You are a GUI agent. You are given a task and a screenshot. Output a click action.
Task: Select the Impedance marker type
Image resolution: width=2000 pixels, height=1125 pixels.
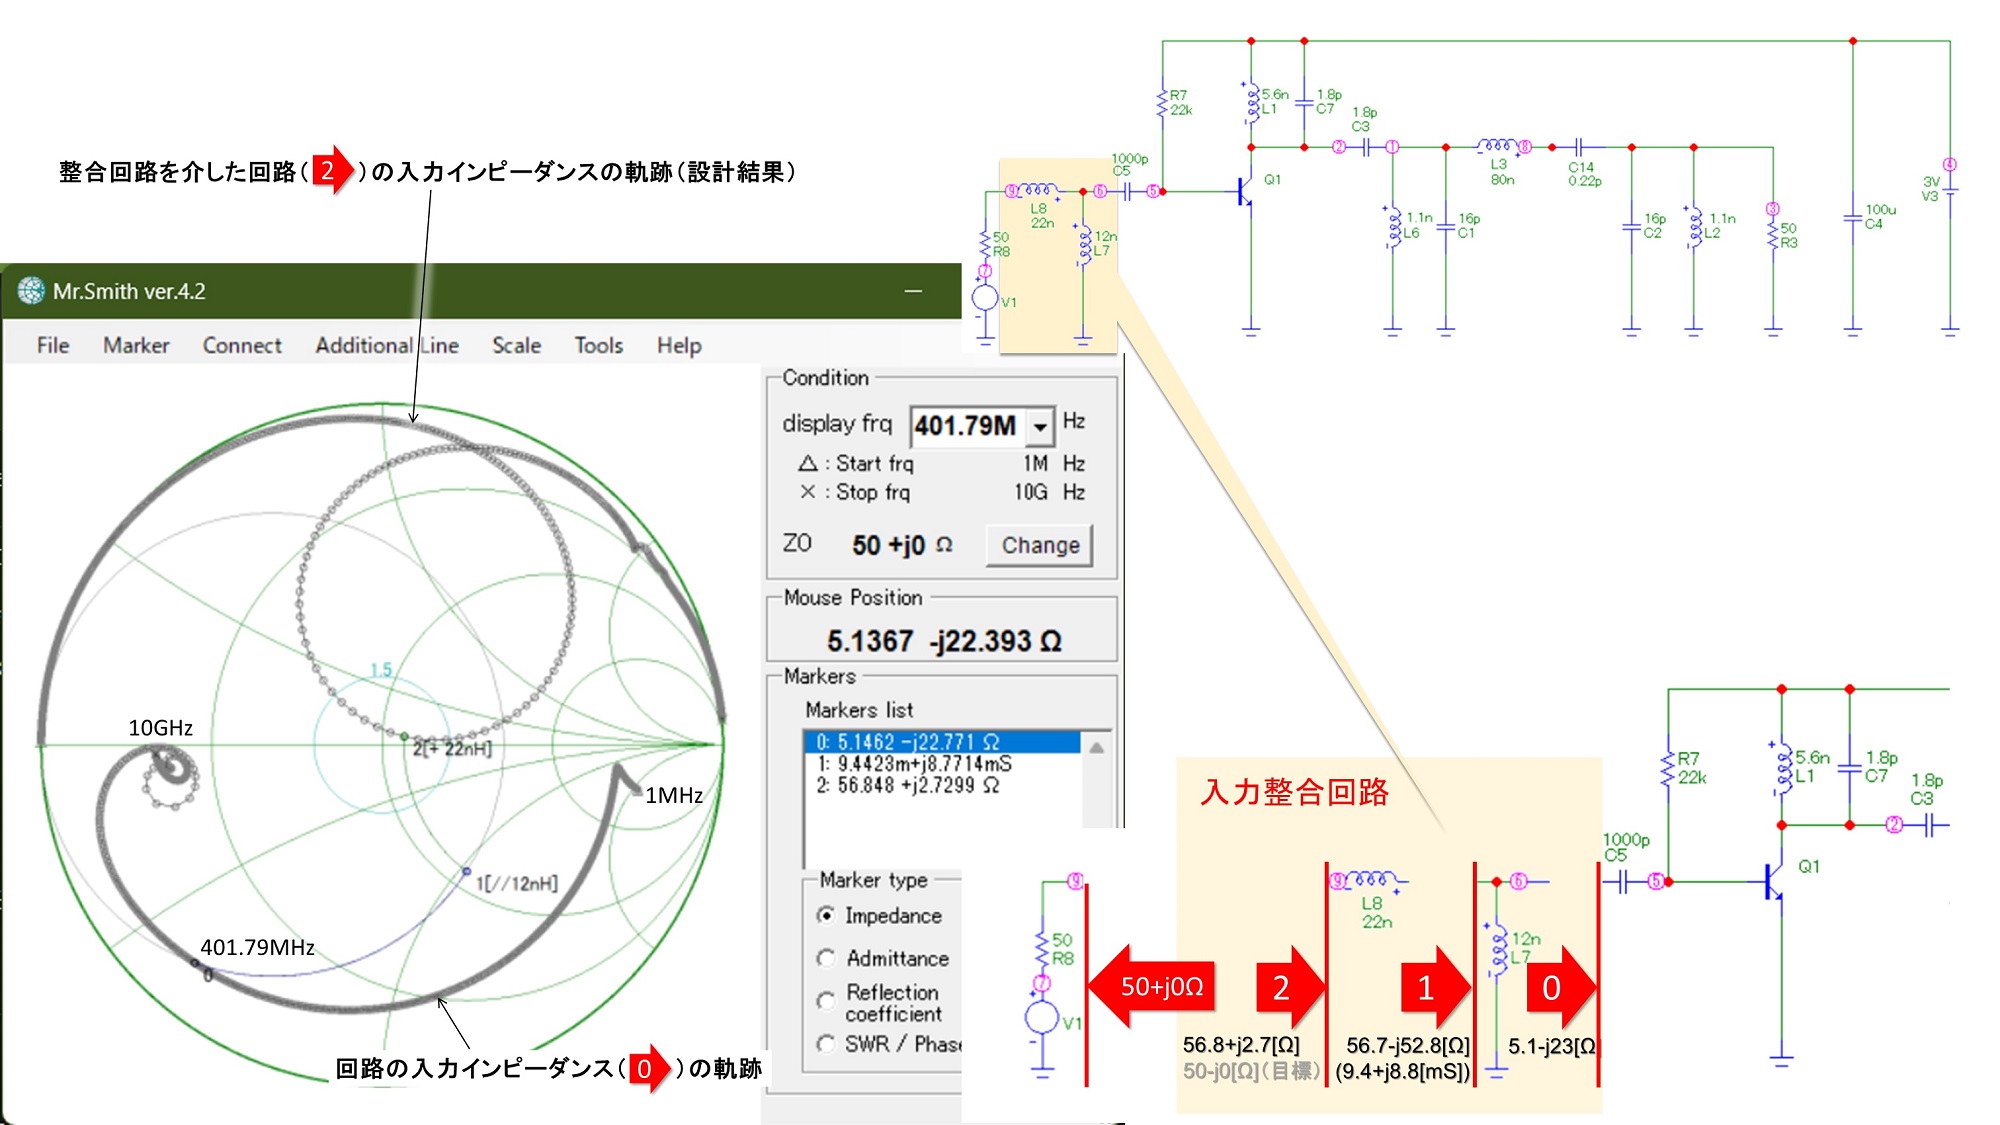point(826,915)
